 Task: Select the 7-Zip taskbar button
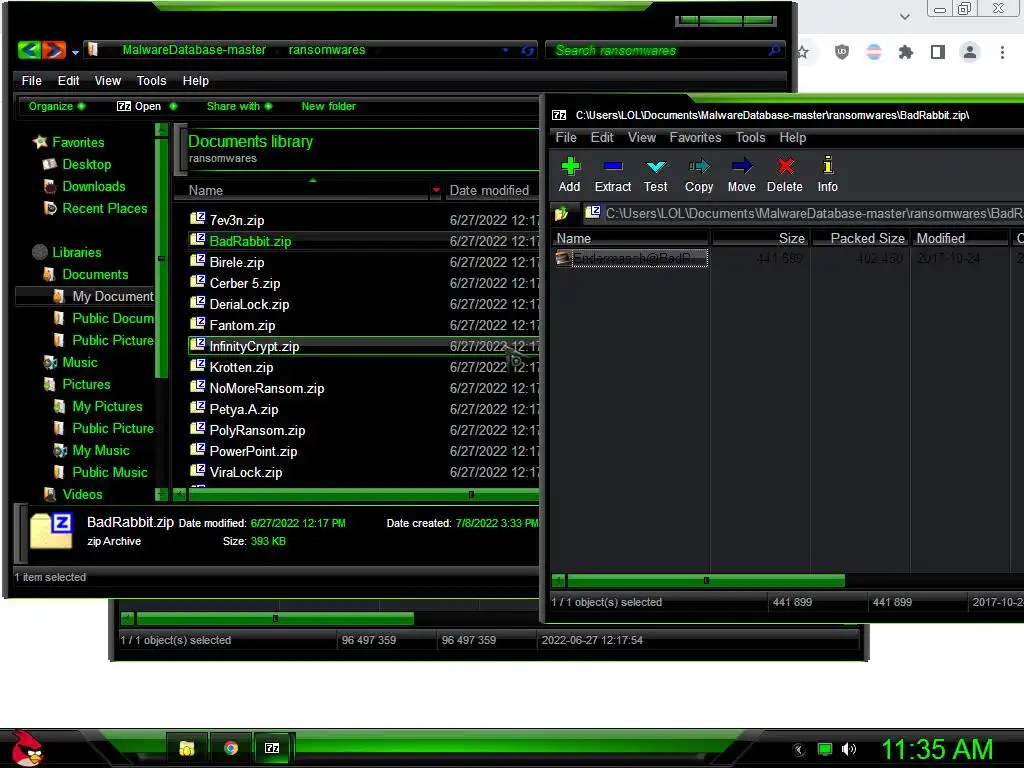272,748
